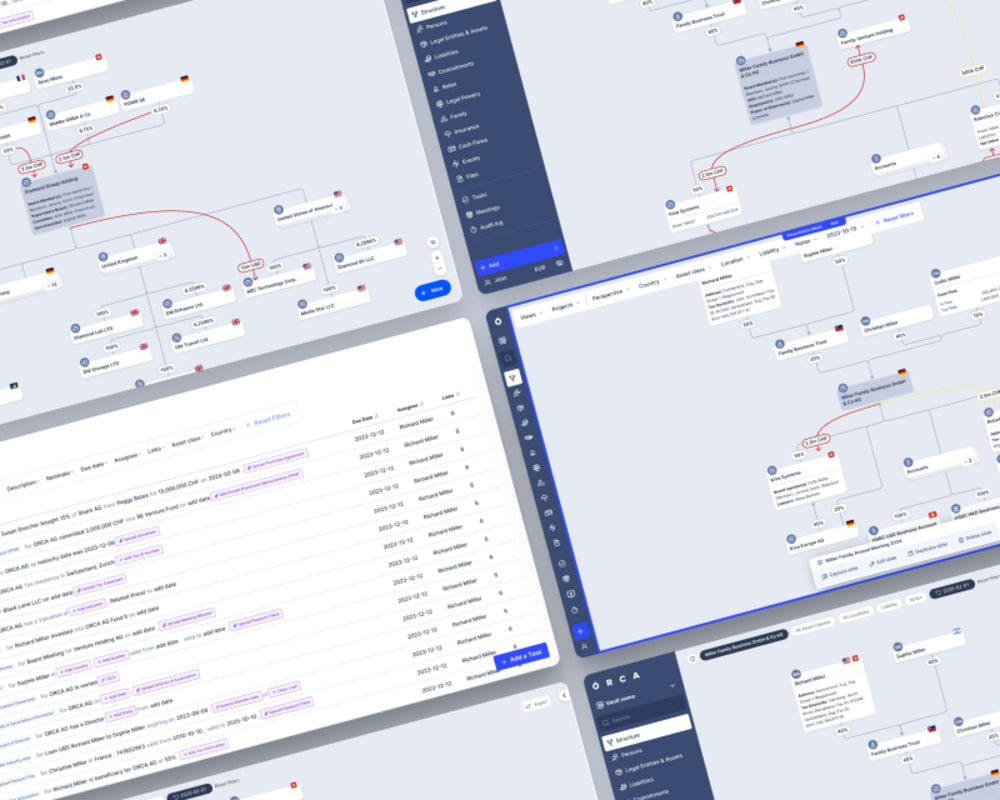This screenshot has width=1000, height=800.
Task: Open the Perspective dropdown in presentation window
Action: point(609,295)
